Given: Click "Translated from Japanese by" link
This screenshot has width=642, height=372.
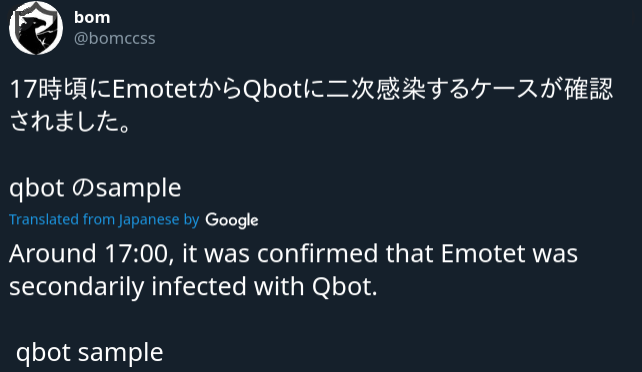Looking at the screenshot, I should pos(104,220).
